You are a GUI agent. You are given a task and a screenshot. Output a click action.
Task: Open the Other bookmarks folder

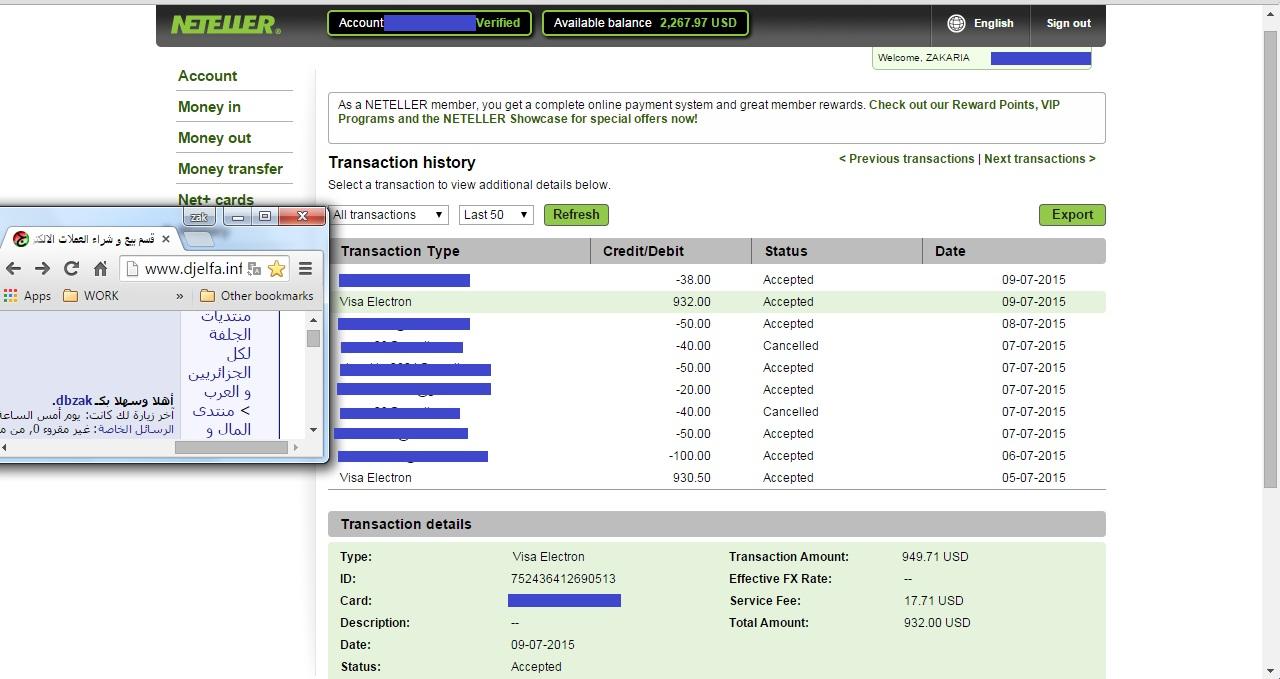point(257,296)
